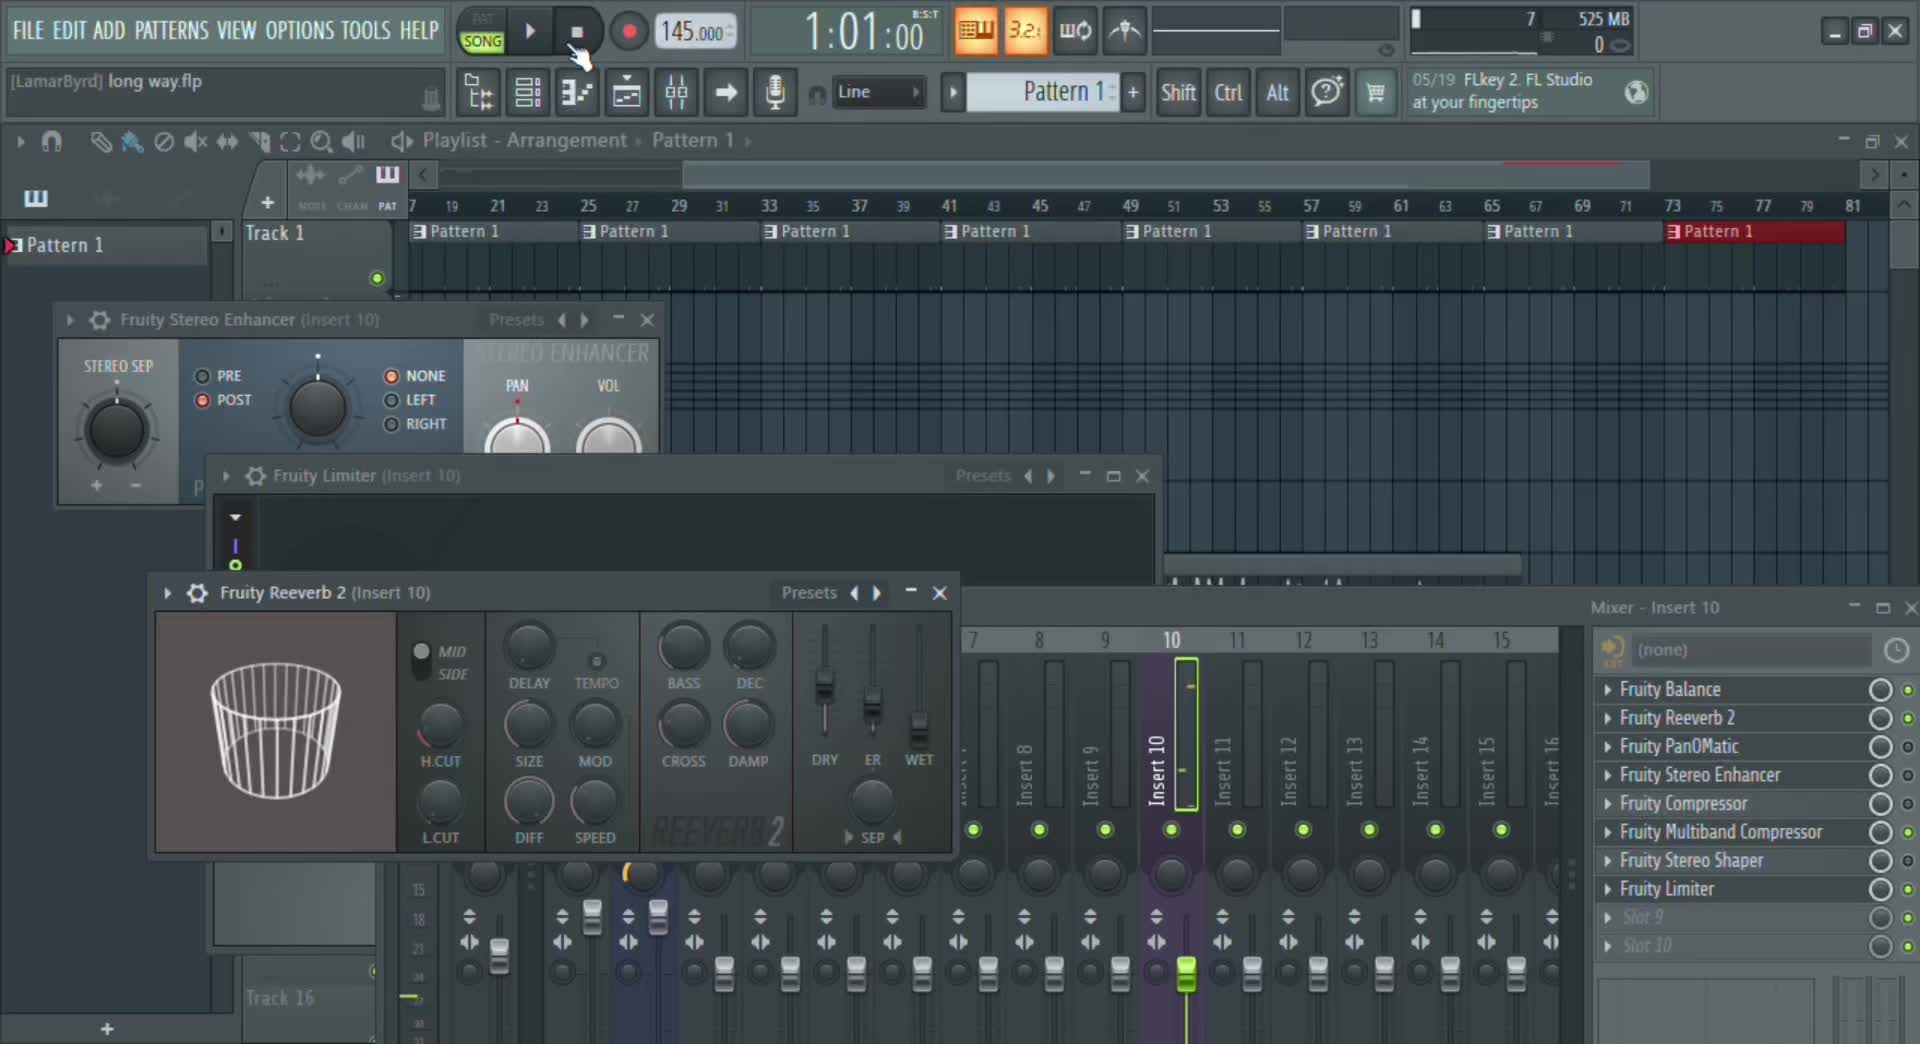Expand Fruity Stereo Enhancer slot options arrow
This screenshot has height=1044, width=1920.
tap(1608, 775)
